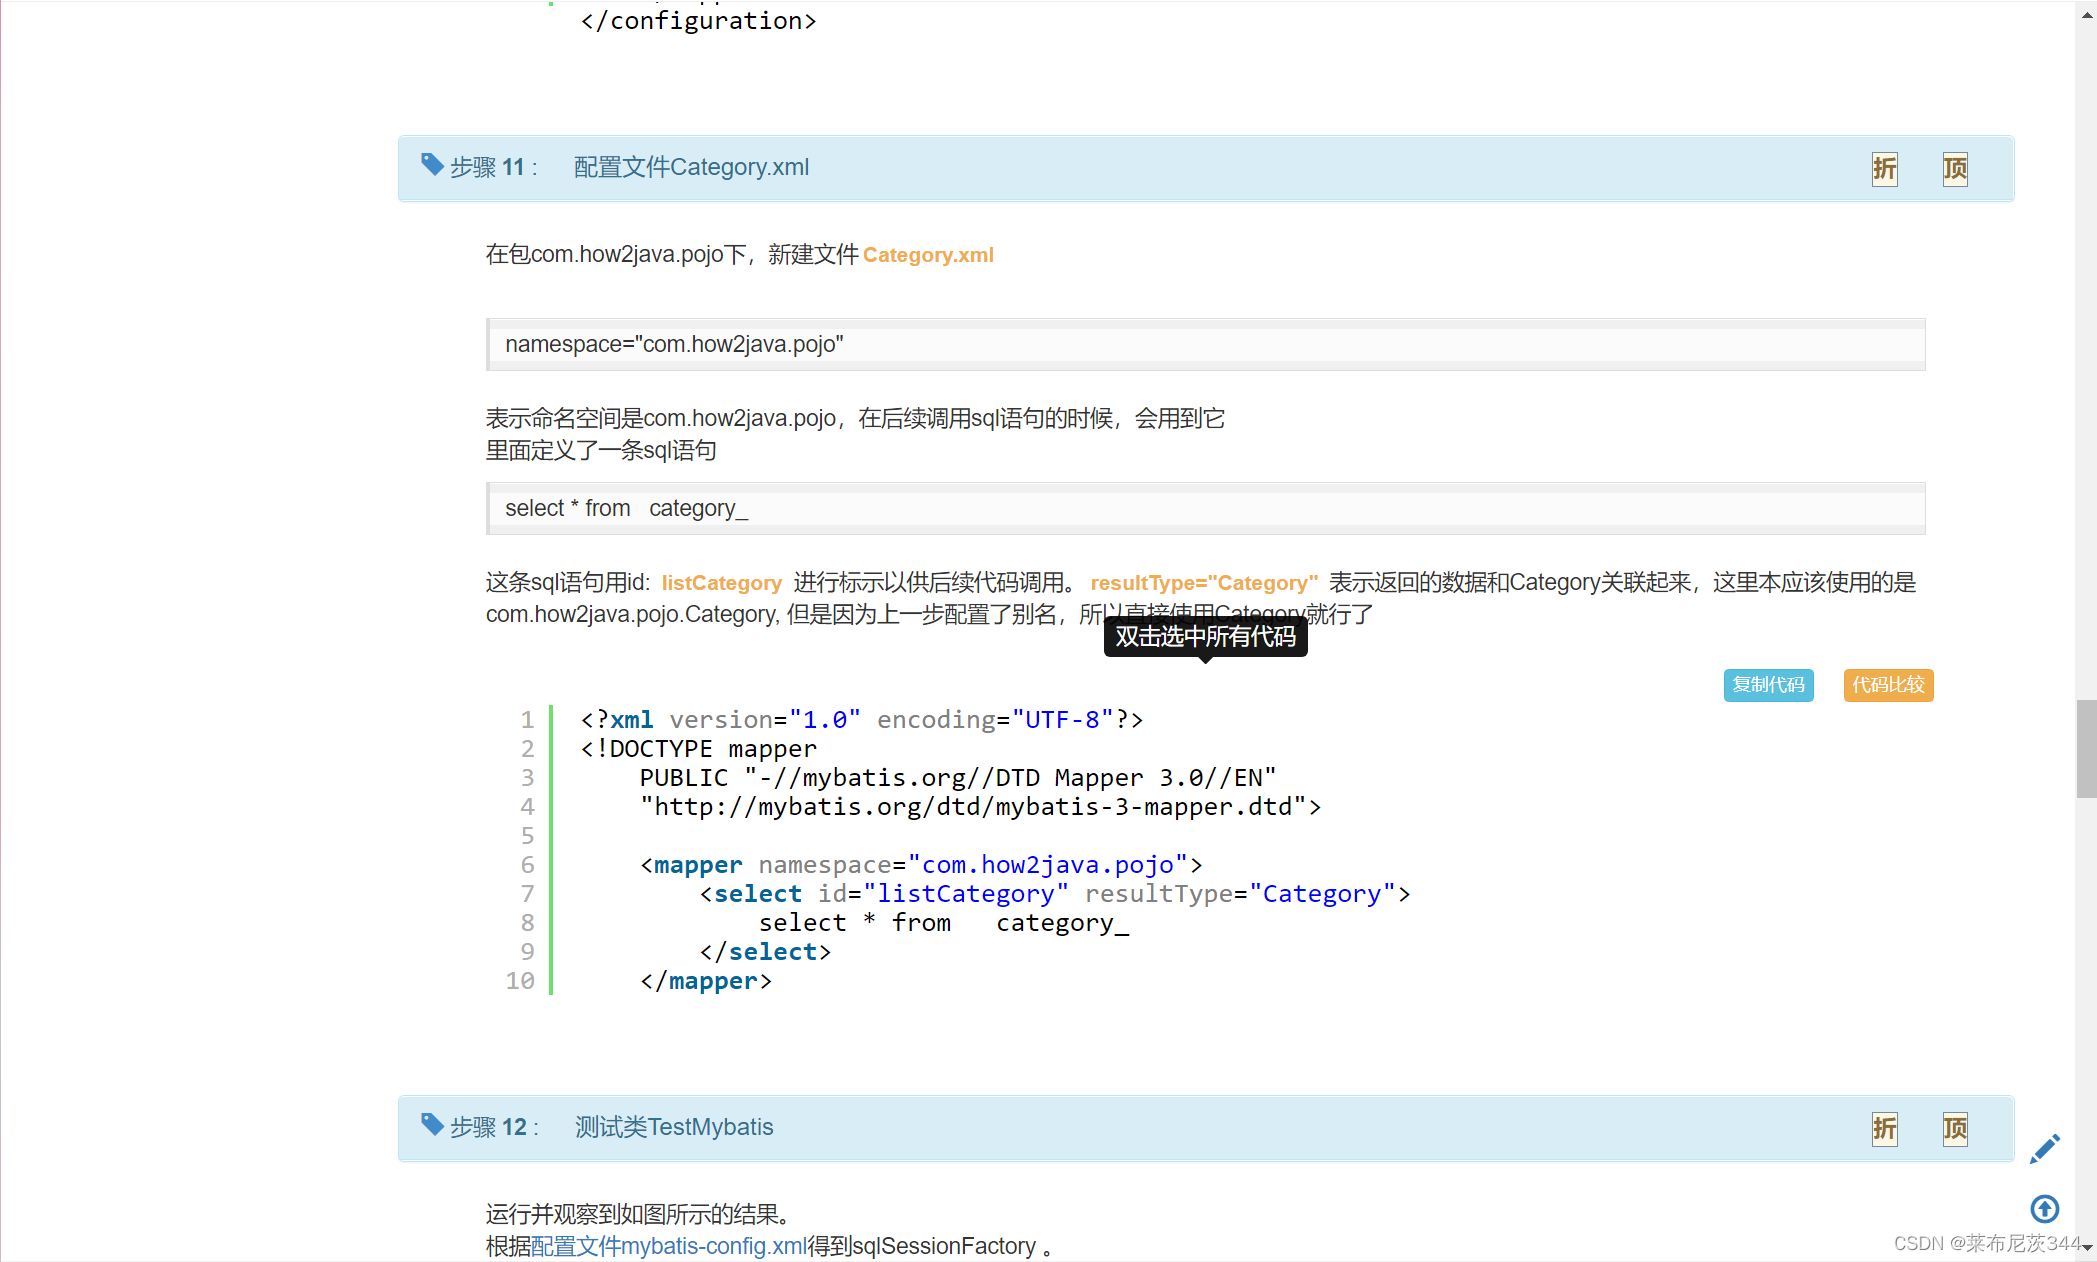Viewport: 2097px width, 1262px height.
Task: Click the scrollbar down arrow
Action: coord(2086,1248)
